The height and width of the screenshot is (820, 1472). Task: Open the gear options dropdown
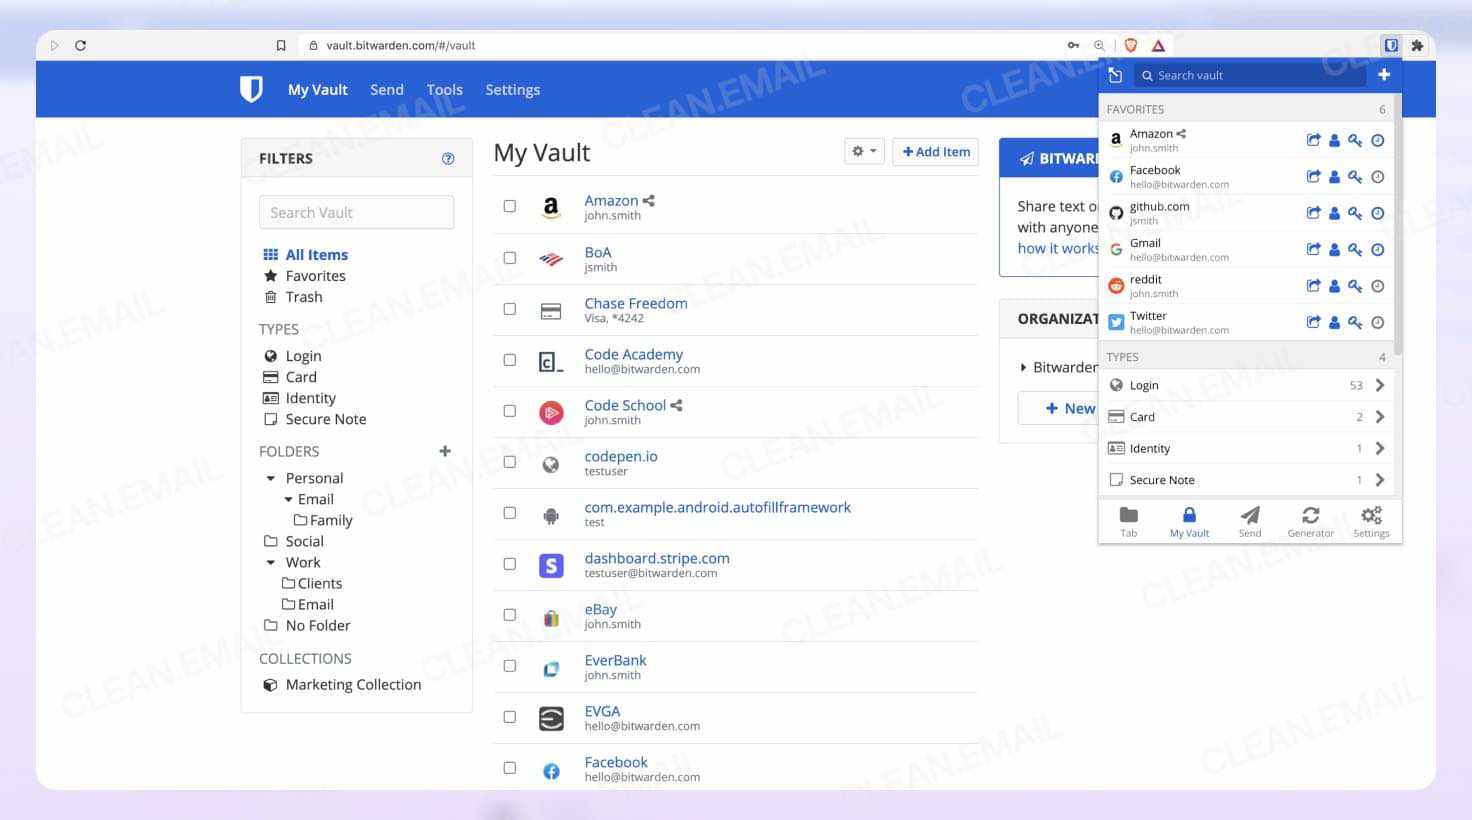(863, 152)
